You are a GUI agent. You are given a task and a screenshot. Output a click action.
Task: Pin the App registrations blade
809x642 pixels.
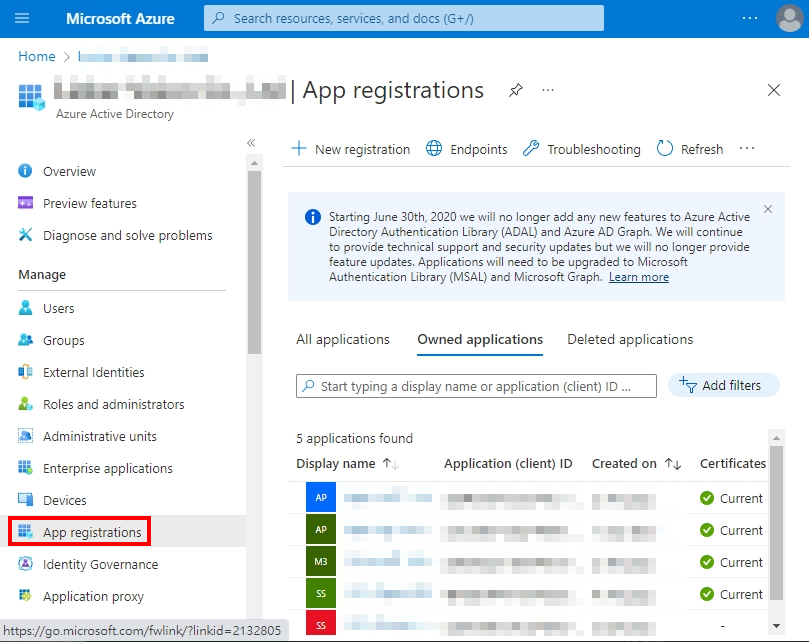pos(515,90)
